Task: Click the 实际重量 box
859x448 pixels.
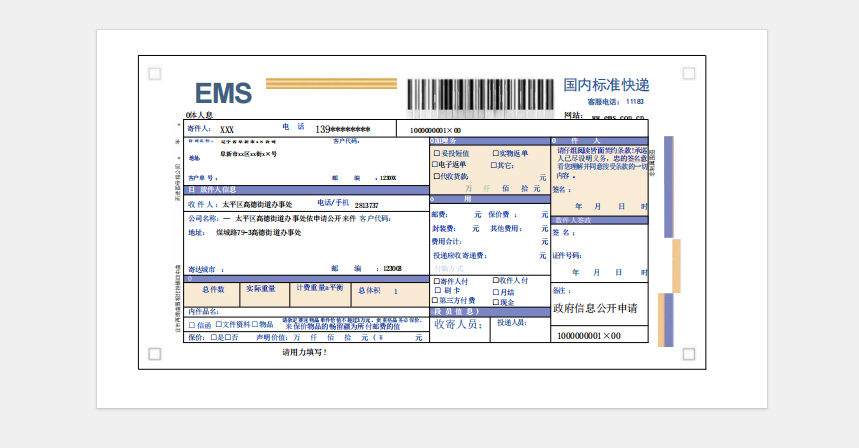Action: point(265,295)
